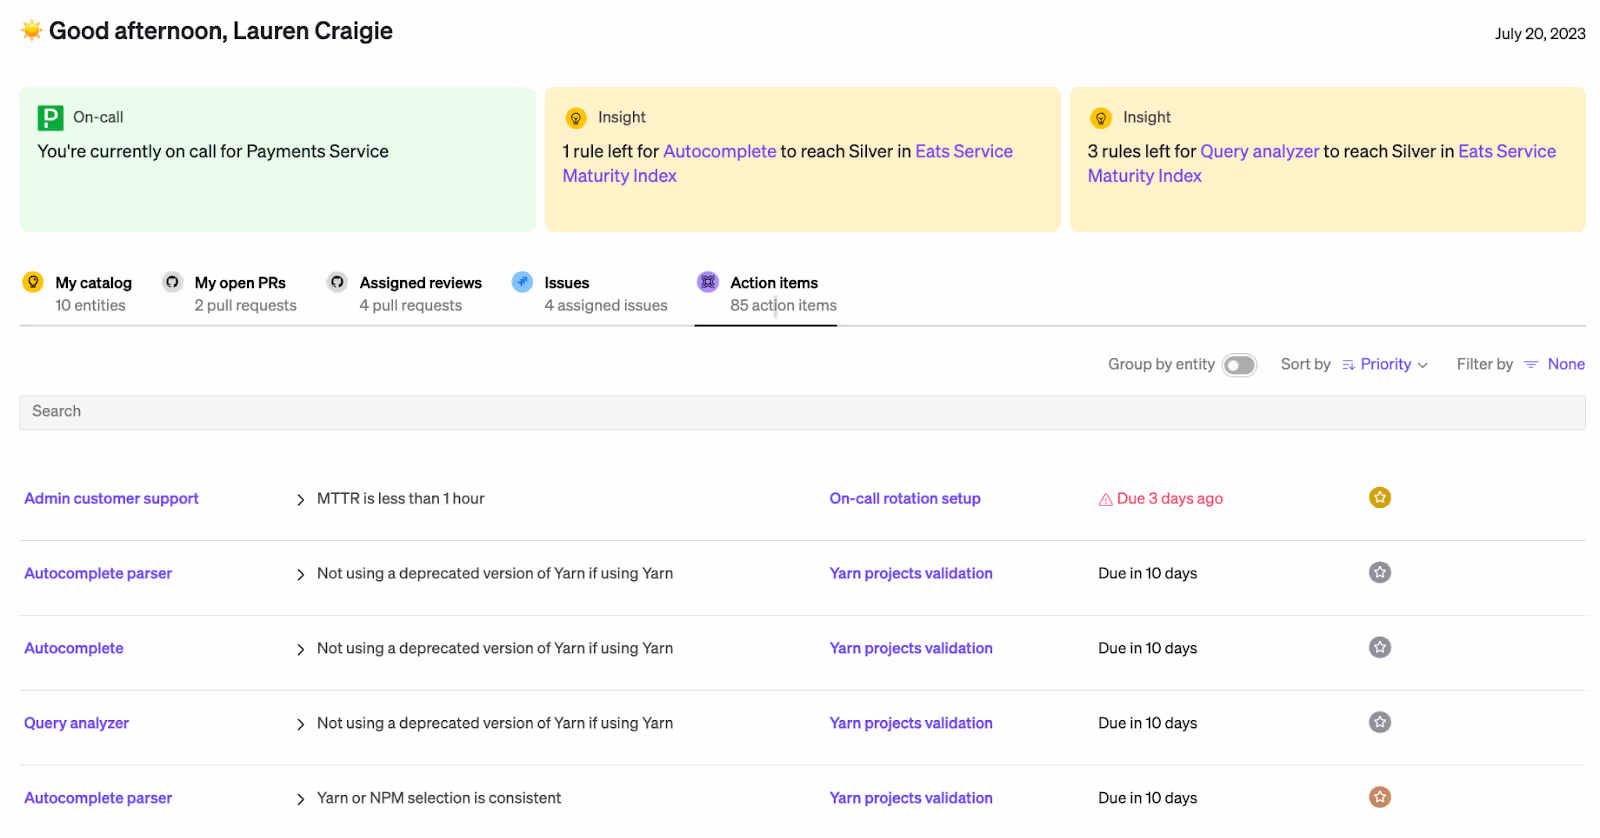
Task: Open the Filter by None dropdown
Action: (x=1565, y=365)
